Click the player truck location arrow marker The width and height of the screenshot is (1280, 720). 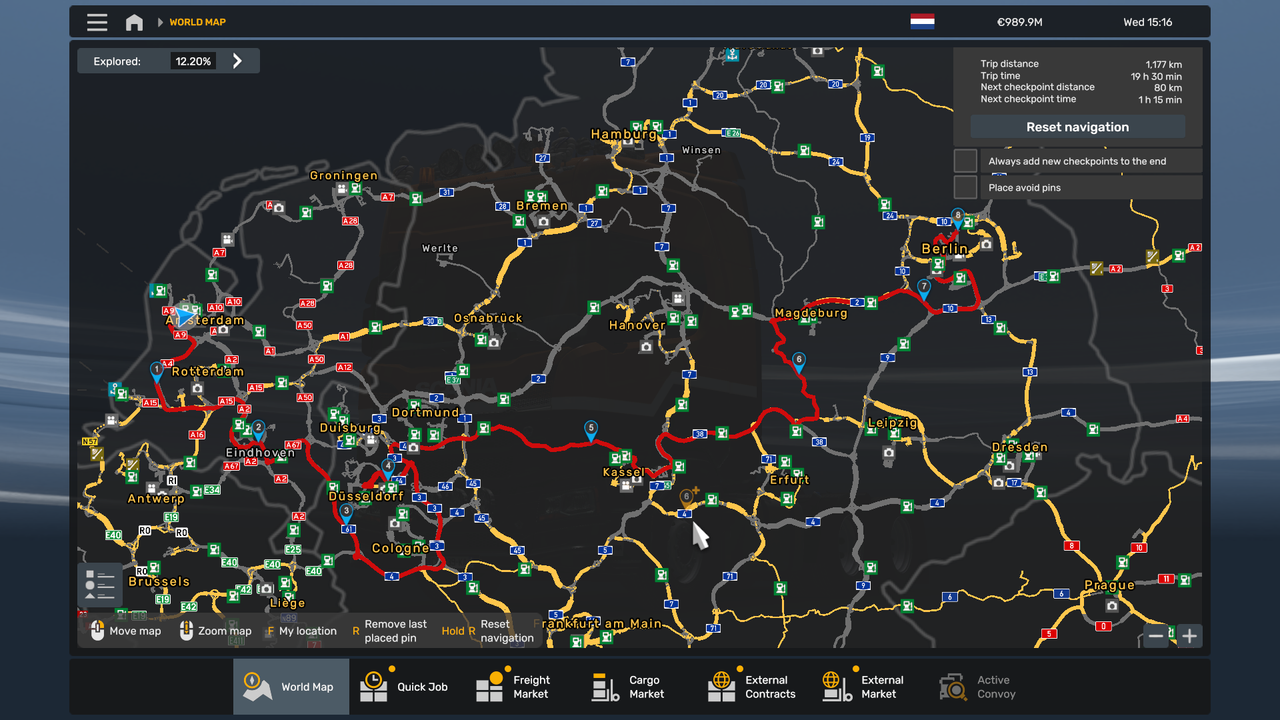184,315
